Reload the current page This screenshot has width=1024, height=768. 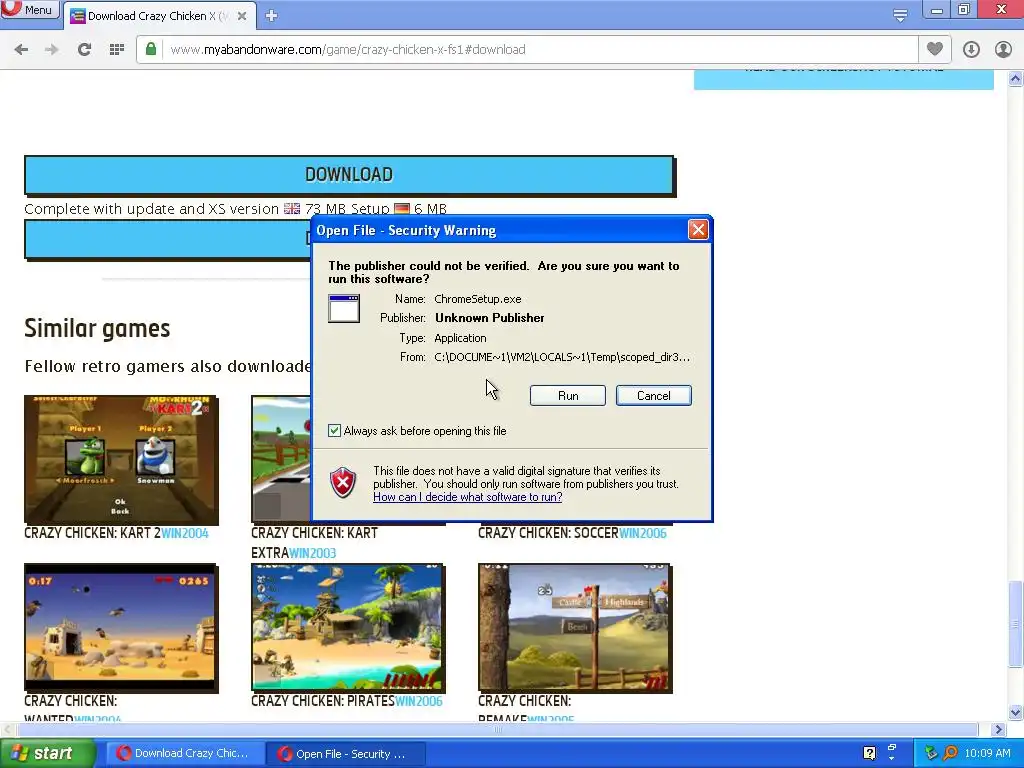point(84,50)
